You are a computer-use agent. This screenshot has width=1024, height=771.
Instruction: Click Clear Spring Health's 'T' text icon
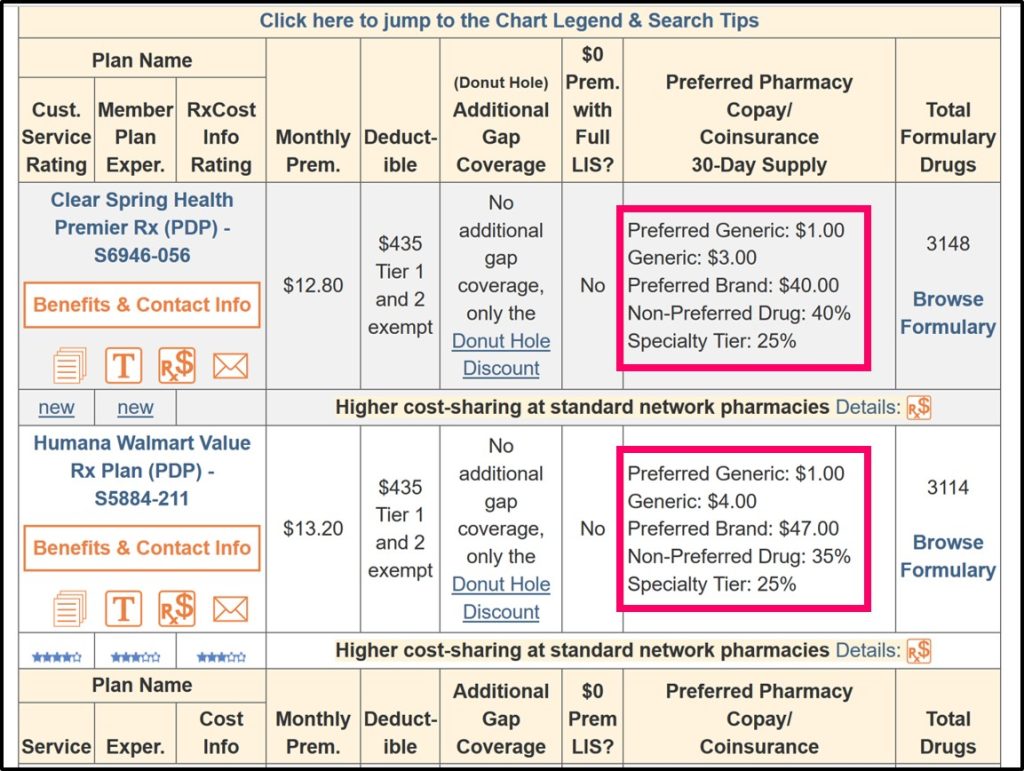pos(122,365)
